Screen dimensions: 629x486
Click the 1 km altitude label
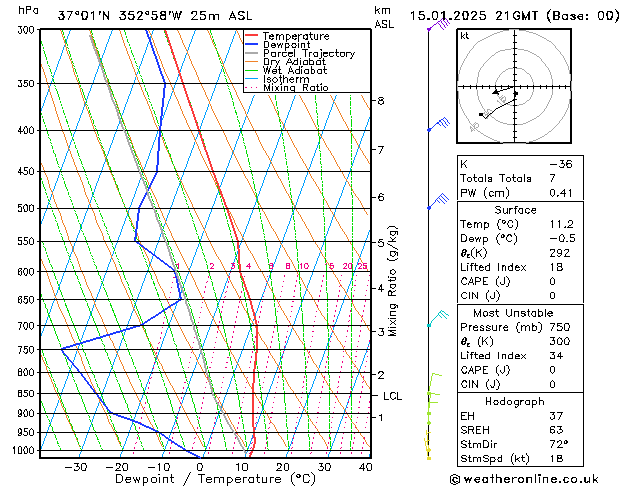tap(381, 417)
